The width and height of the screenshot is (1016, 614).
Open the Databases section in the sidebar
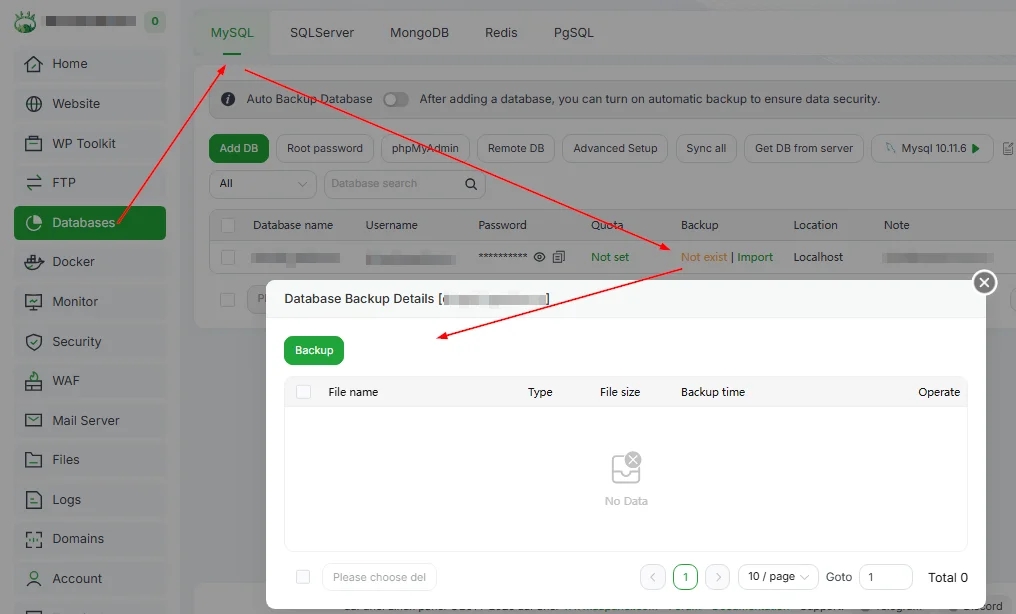89,222
